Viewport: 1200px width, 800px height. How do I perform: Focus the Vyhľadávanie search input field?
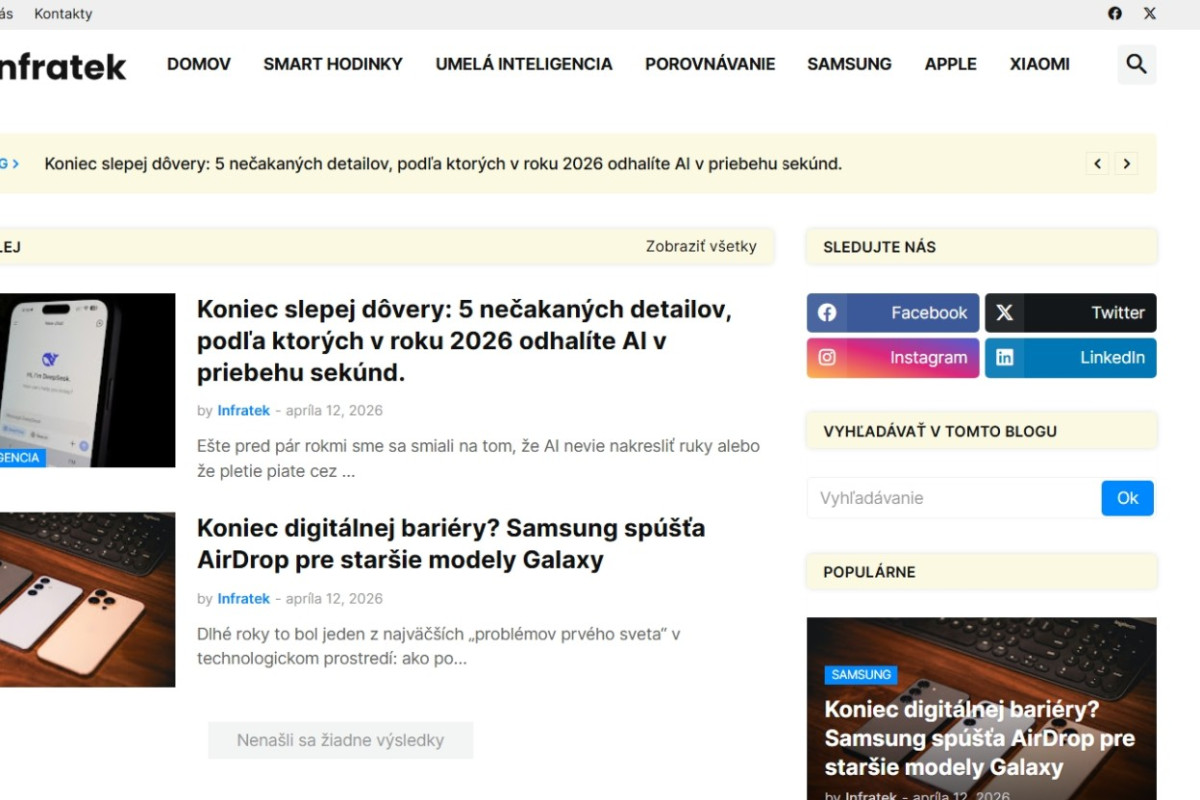[953, 498]
